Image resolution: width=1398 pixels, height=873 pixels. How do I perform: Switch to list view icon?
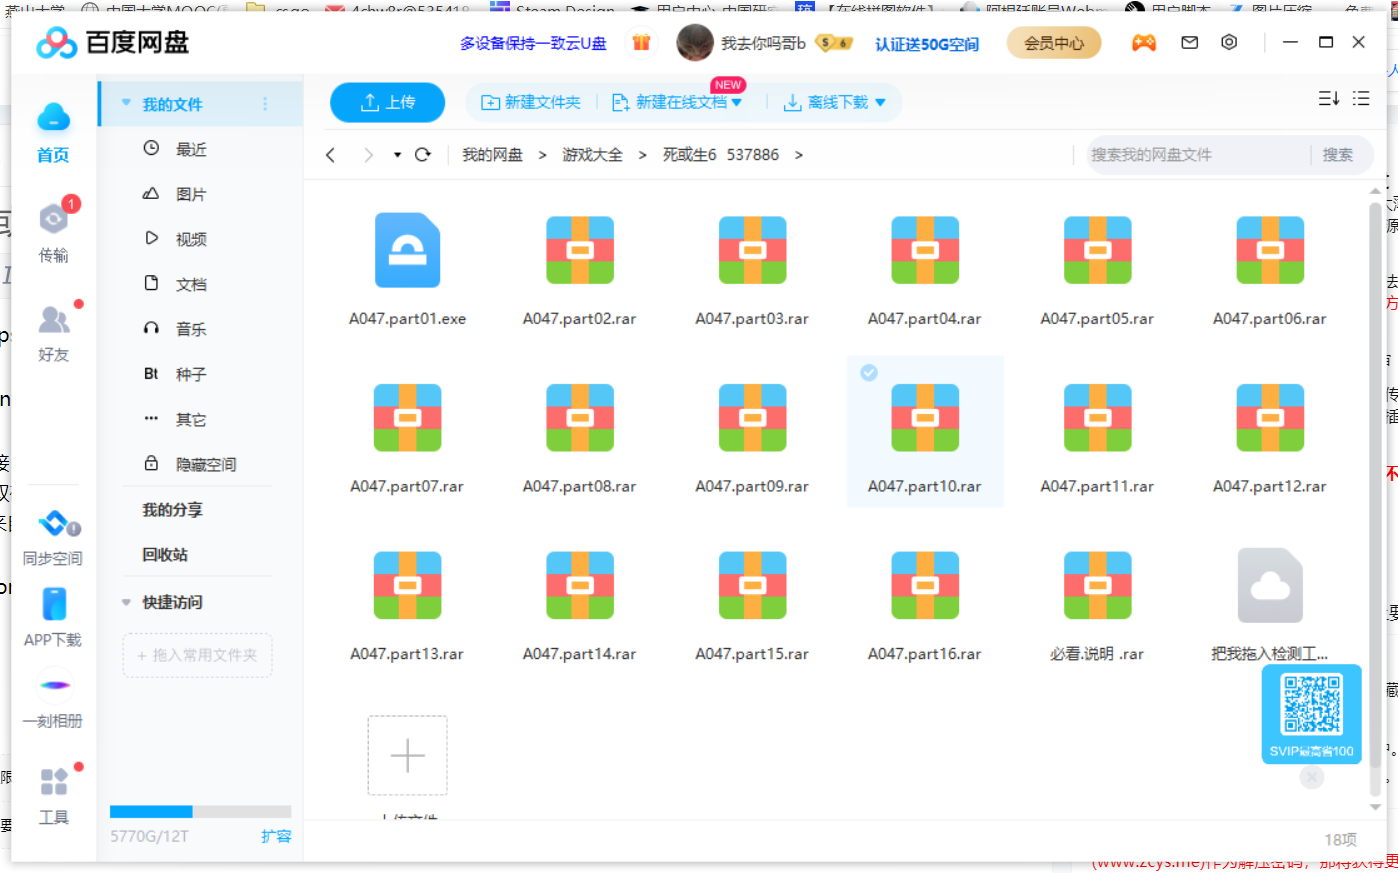click(x=1361, y=98)
